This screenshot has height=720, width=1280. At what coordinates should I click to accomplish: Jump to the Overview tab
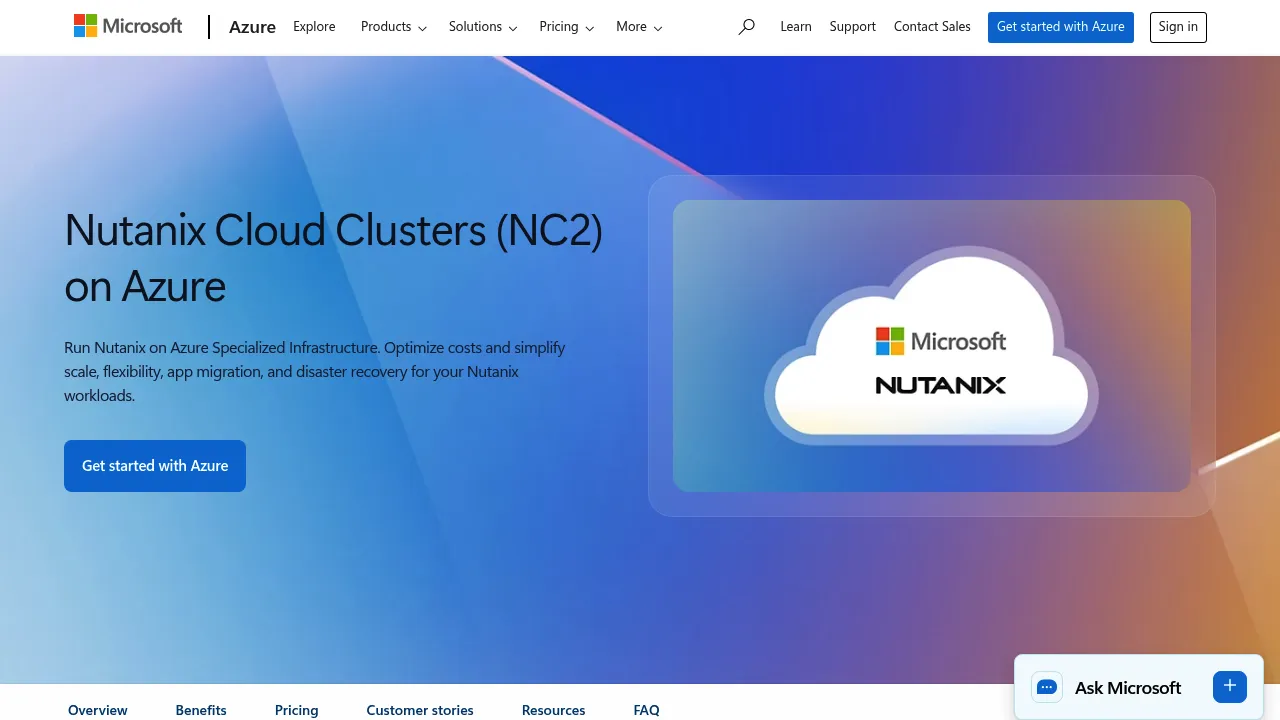[98, 710]
